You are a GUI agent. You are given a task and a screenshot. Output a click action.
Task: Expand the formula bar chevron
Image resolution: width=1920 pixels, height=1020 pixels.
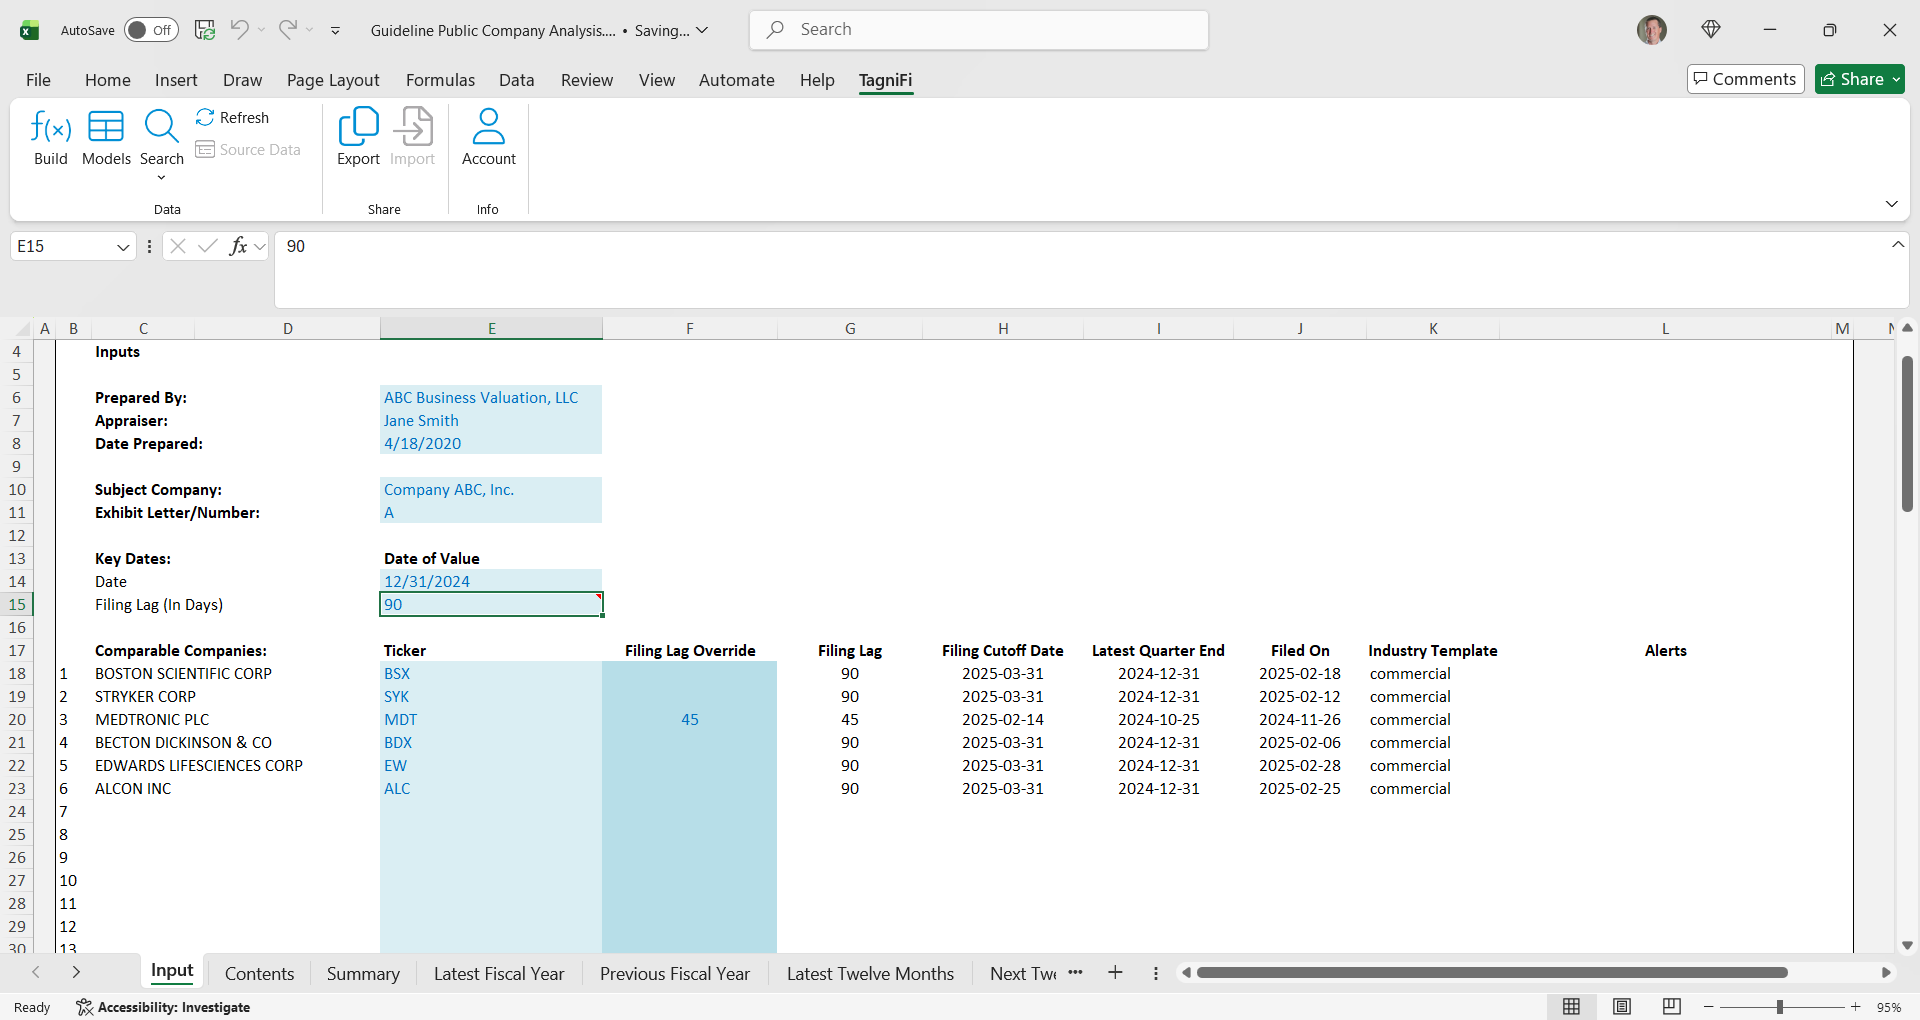click(1897, 245)
